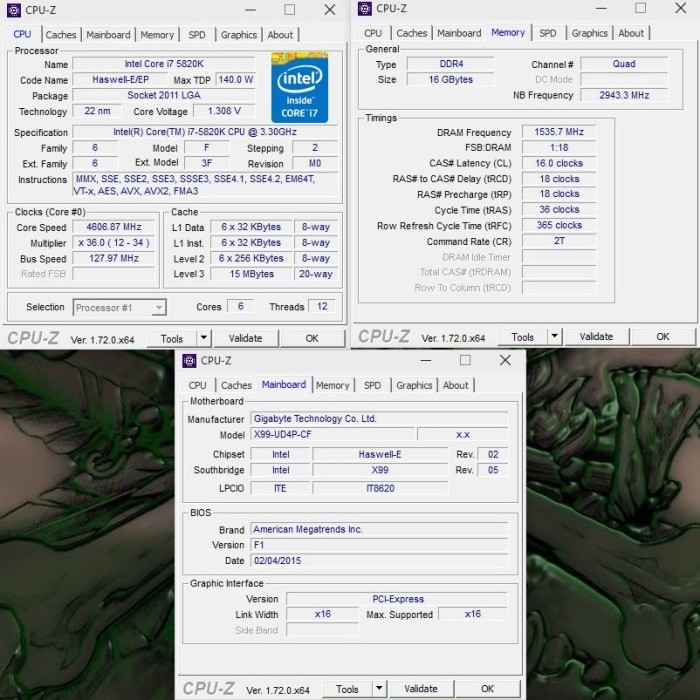Click DRAM Frequency value 1535.7 MHz
This screenshot has width=700, height=700.
(x=559, y=132)
